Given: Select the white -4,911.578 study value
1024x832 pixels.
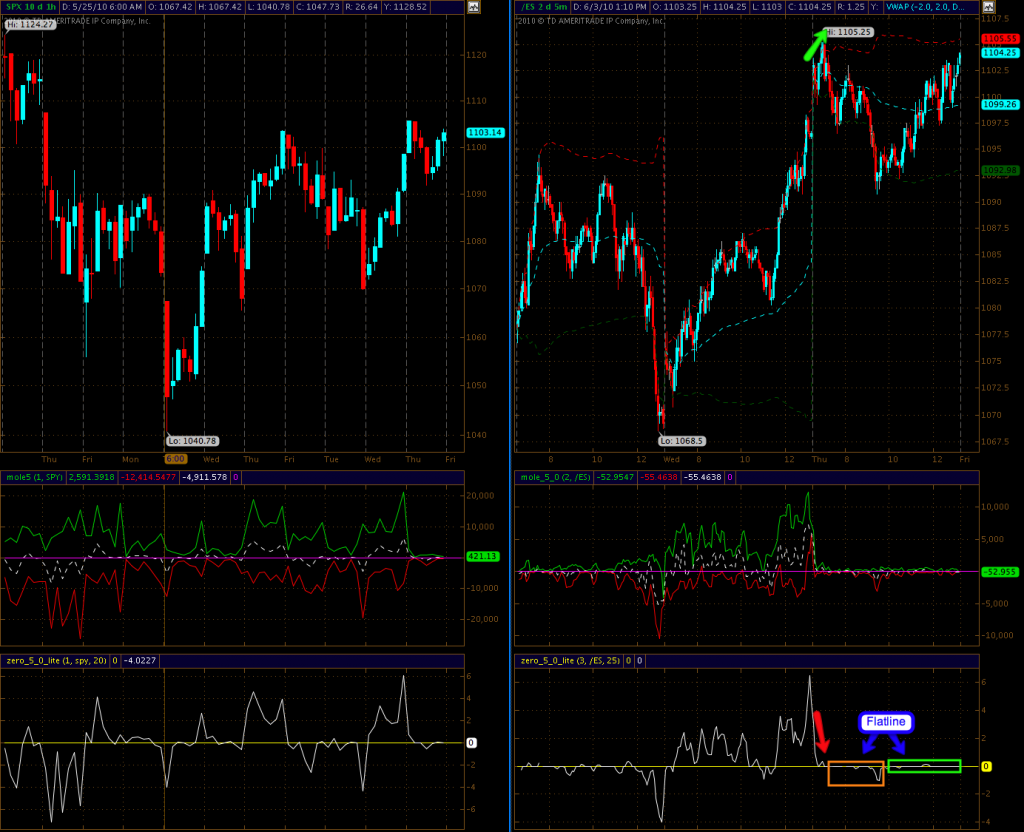Looking at the screenshot, I should click(x=204, y=477).
